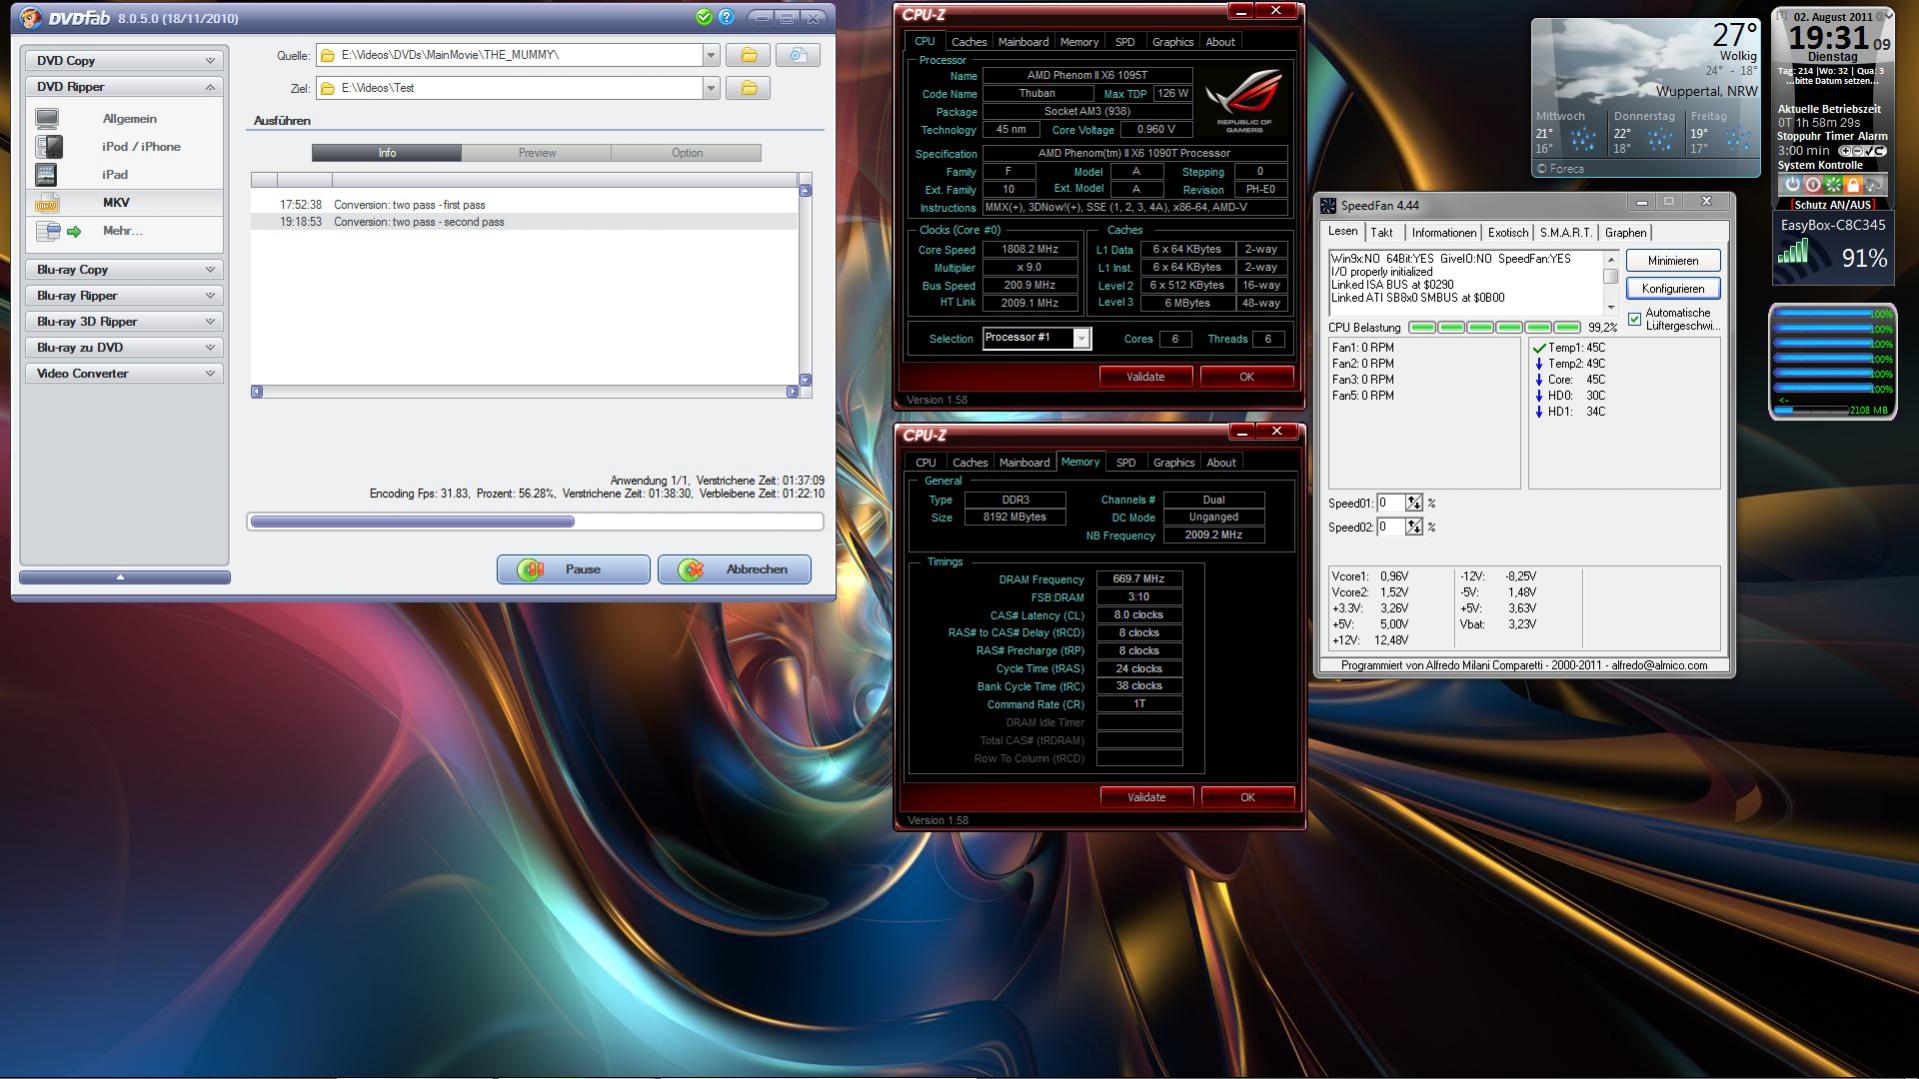
Task: Click Validate in the CPU-Z processor window
Action: coord(1145,377)
